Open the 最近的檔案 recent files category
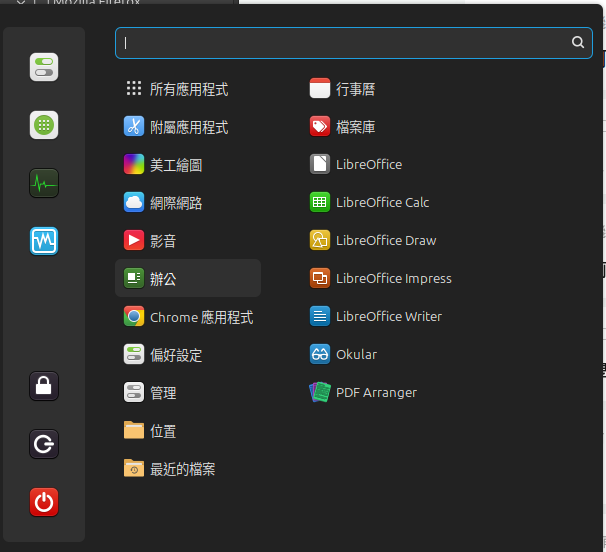The height and width of the screenshot is (552, 606). (x=188, y=468)
